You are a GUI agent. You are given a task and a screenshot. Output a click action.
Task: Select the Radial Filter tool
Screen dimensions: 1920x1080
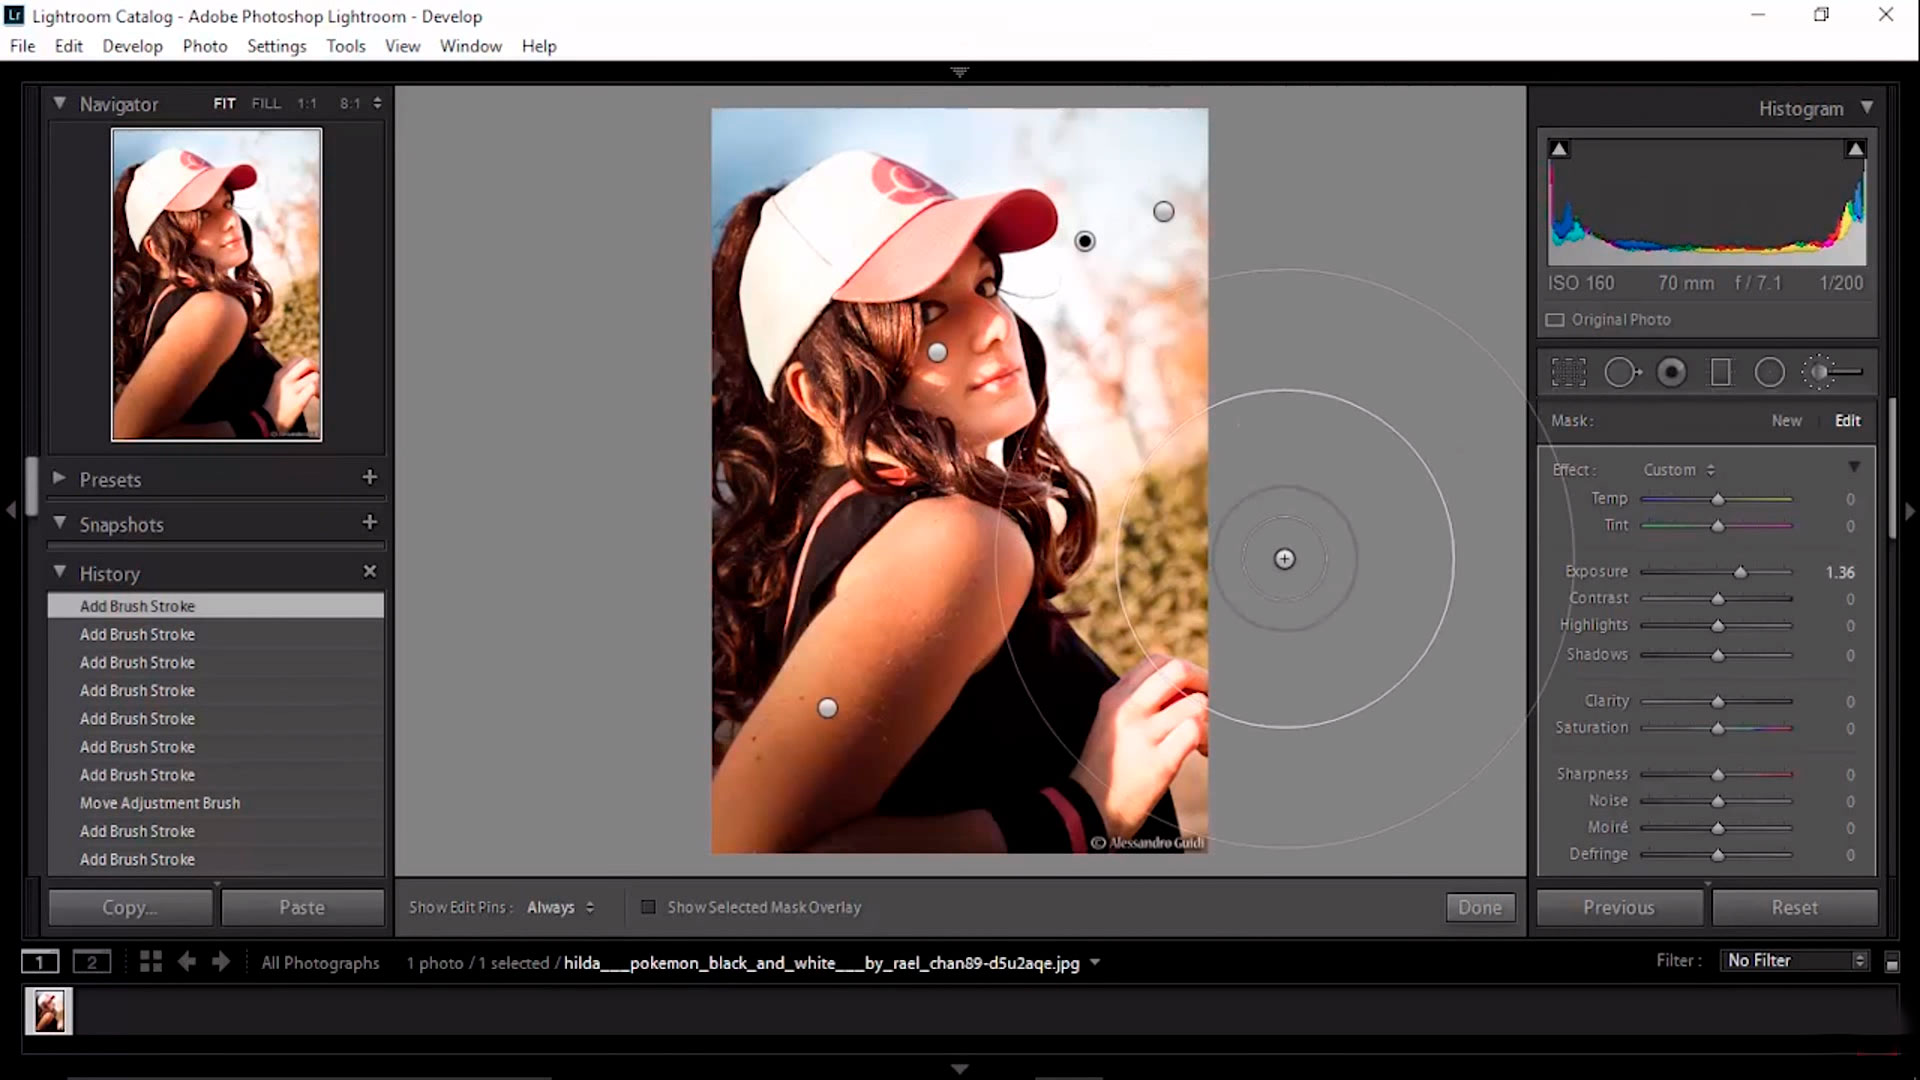click(1769, 372)
